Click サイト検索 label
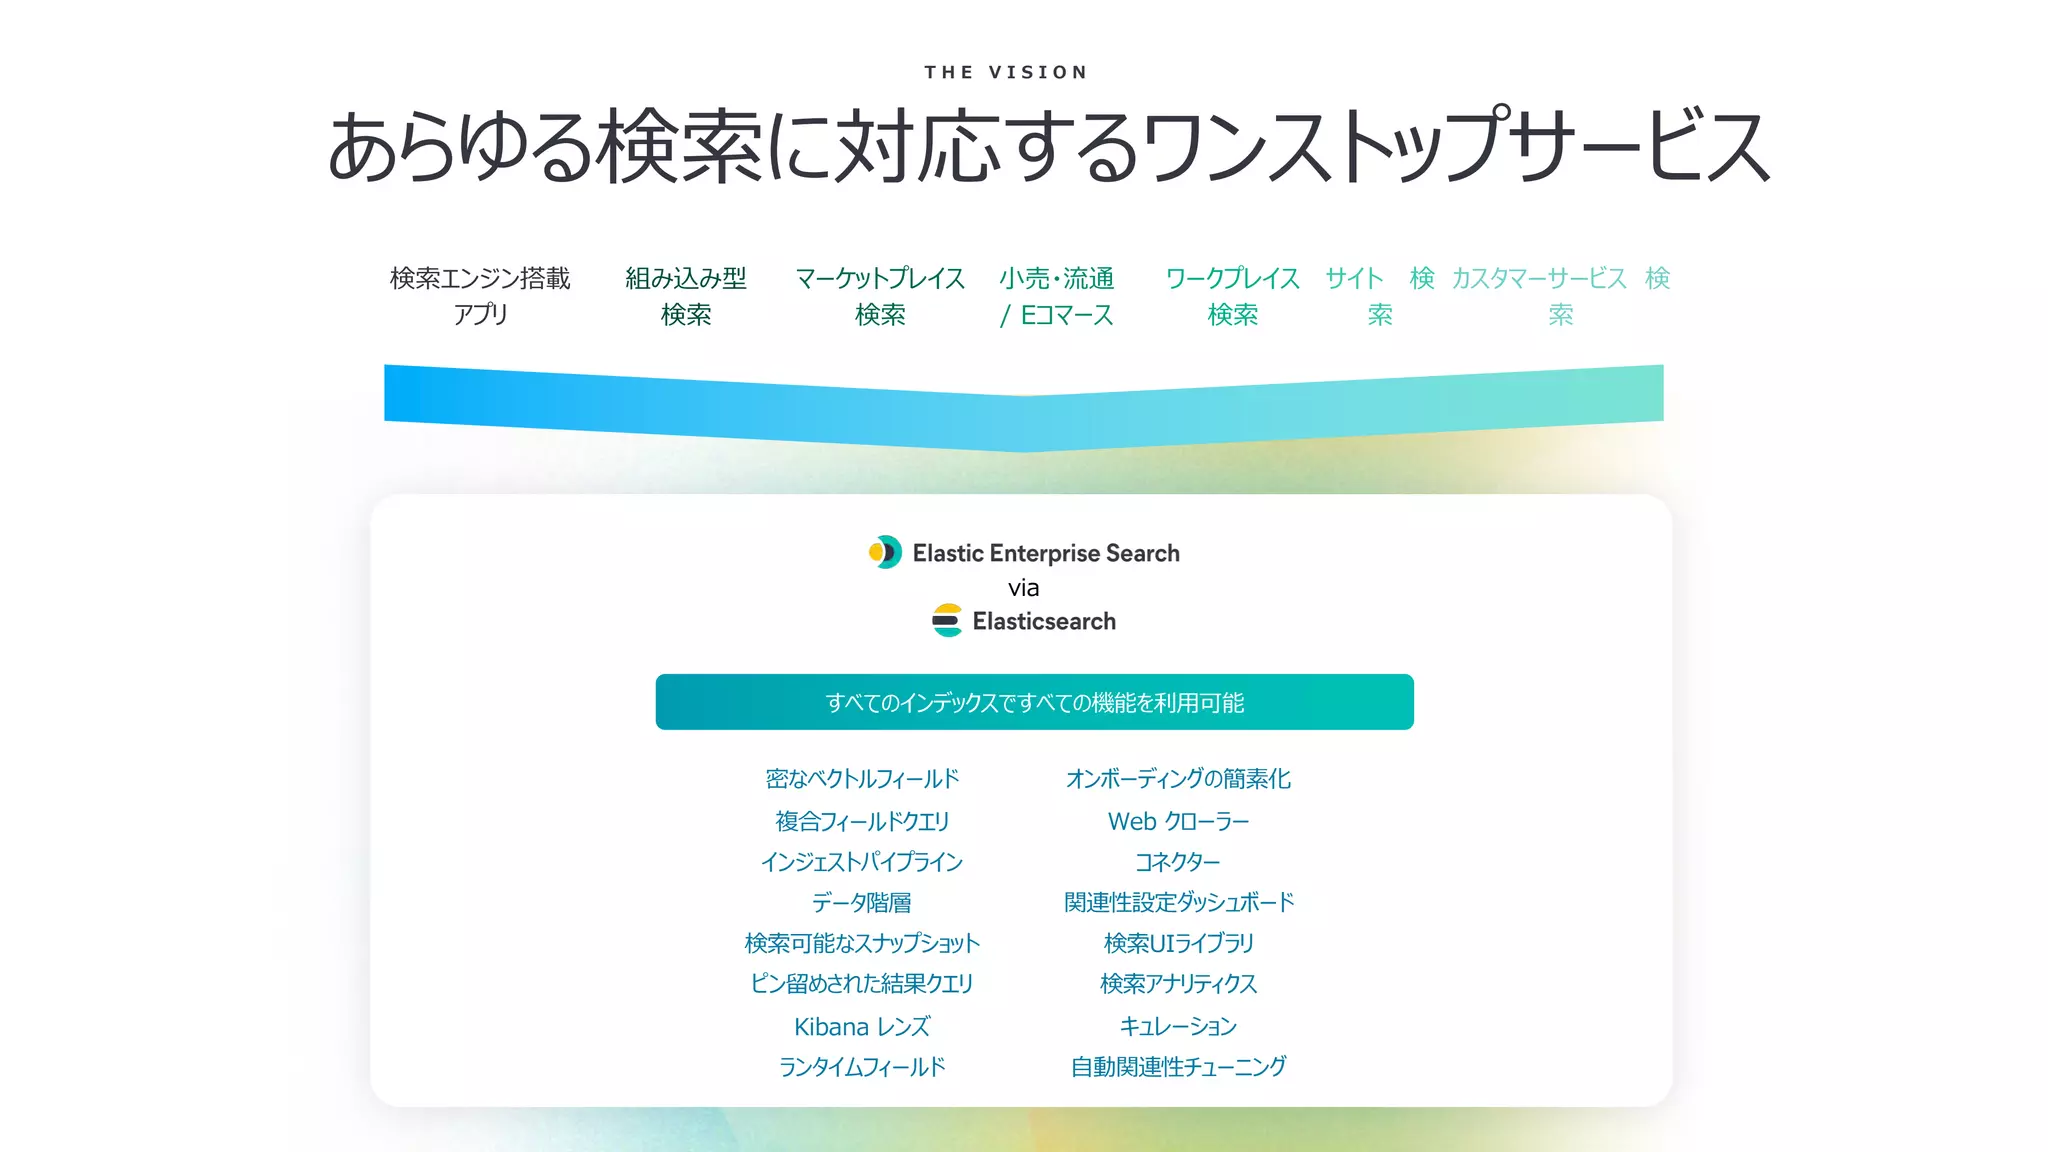The image size is (2048, 1152). click(1380, 296)
